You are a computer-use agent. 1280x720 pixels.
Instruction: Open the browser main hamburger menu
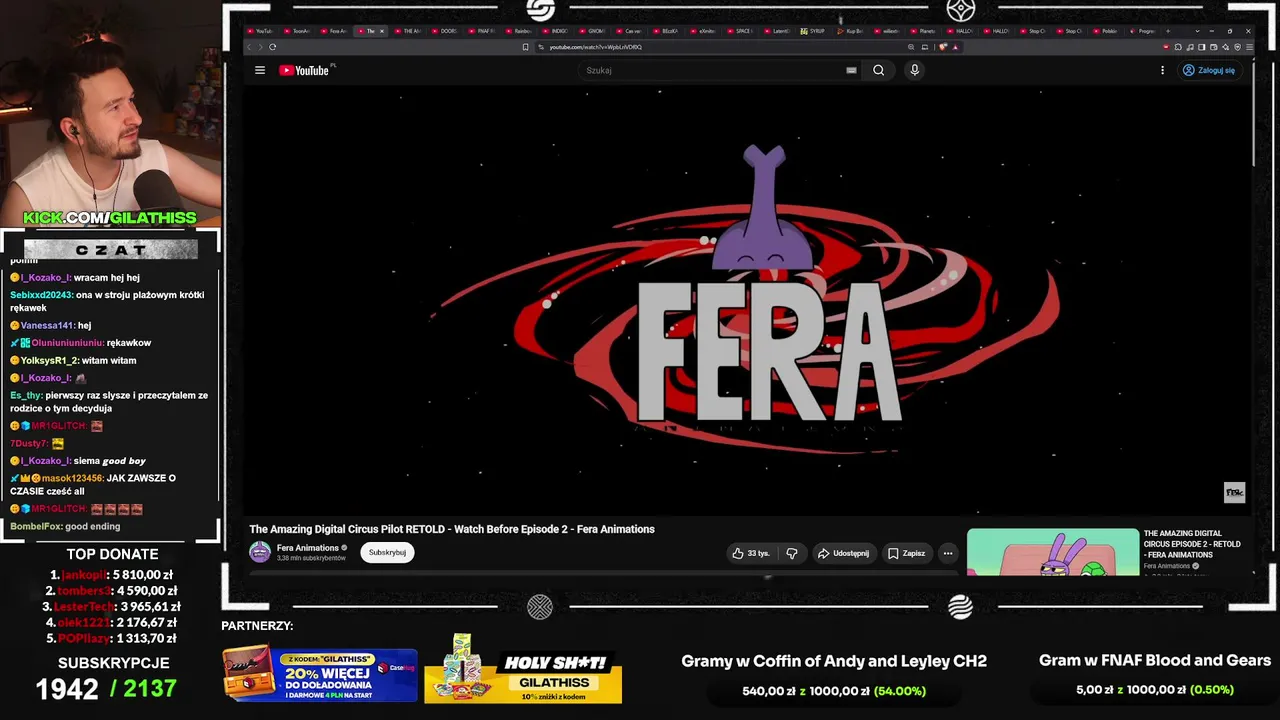point(1249,47)
